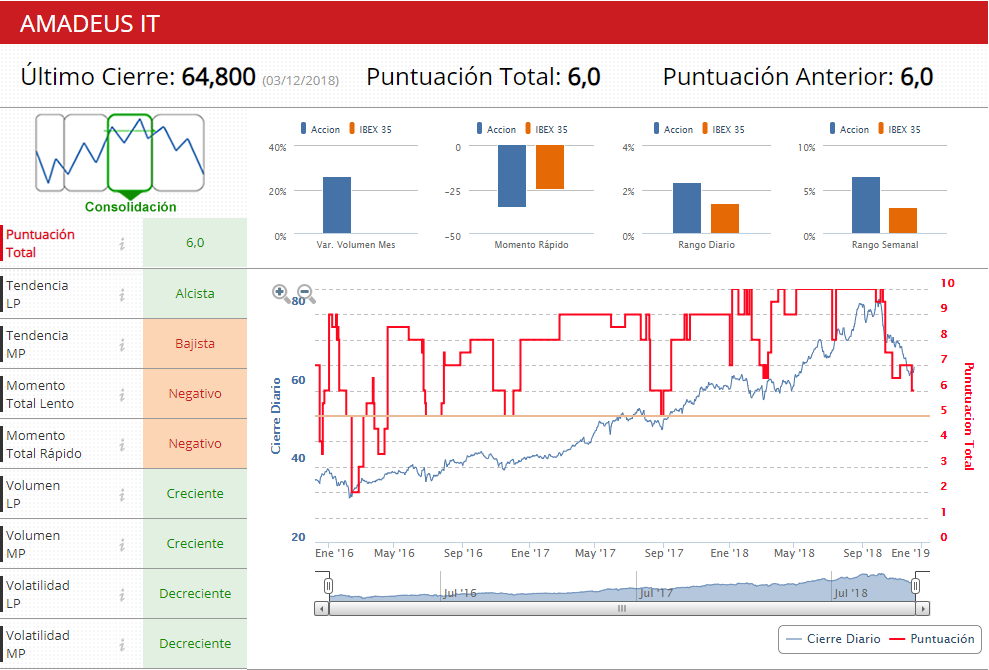
Task: Toggle Cierre Diario series in main chart legend
Action: pos(833,639)
